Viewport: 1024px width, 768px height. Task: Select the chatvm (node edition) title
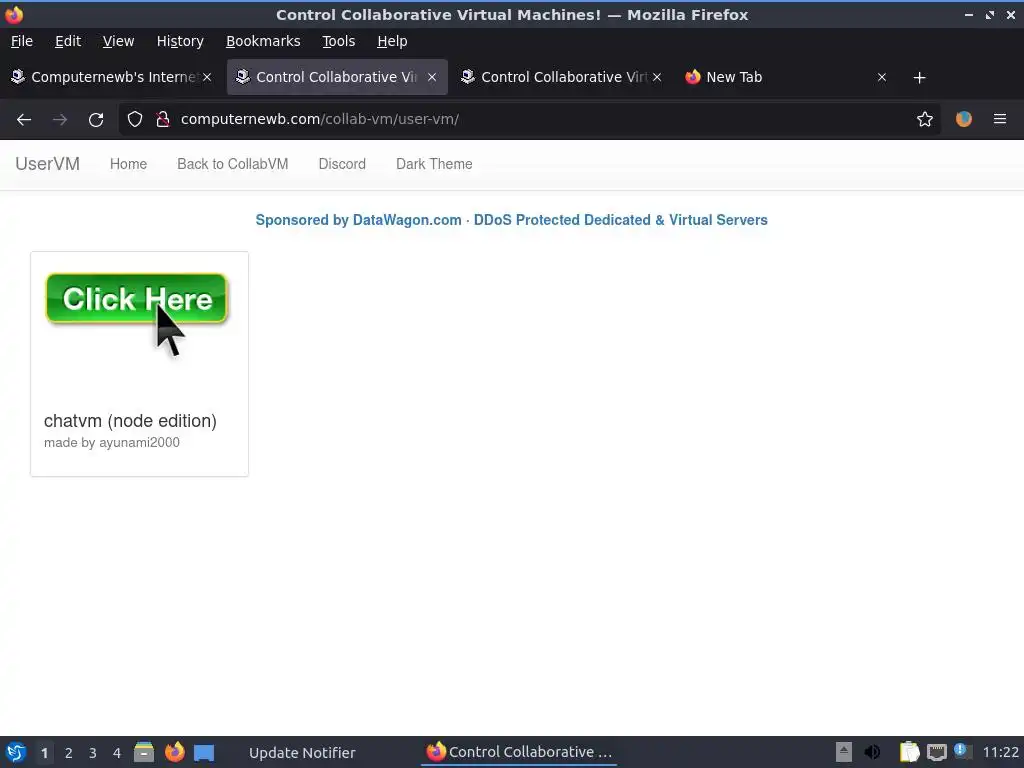pyautogui.click(x=130, y=421)
